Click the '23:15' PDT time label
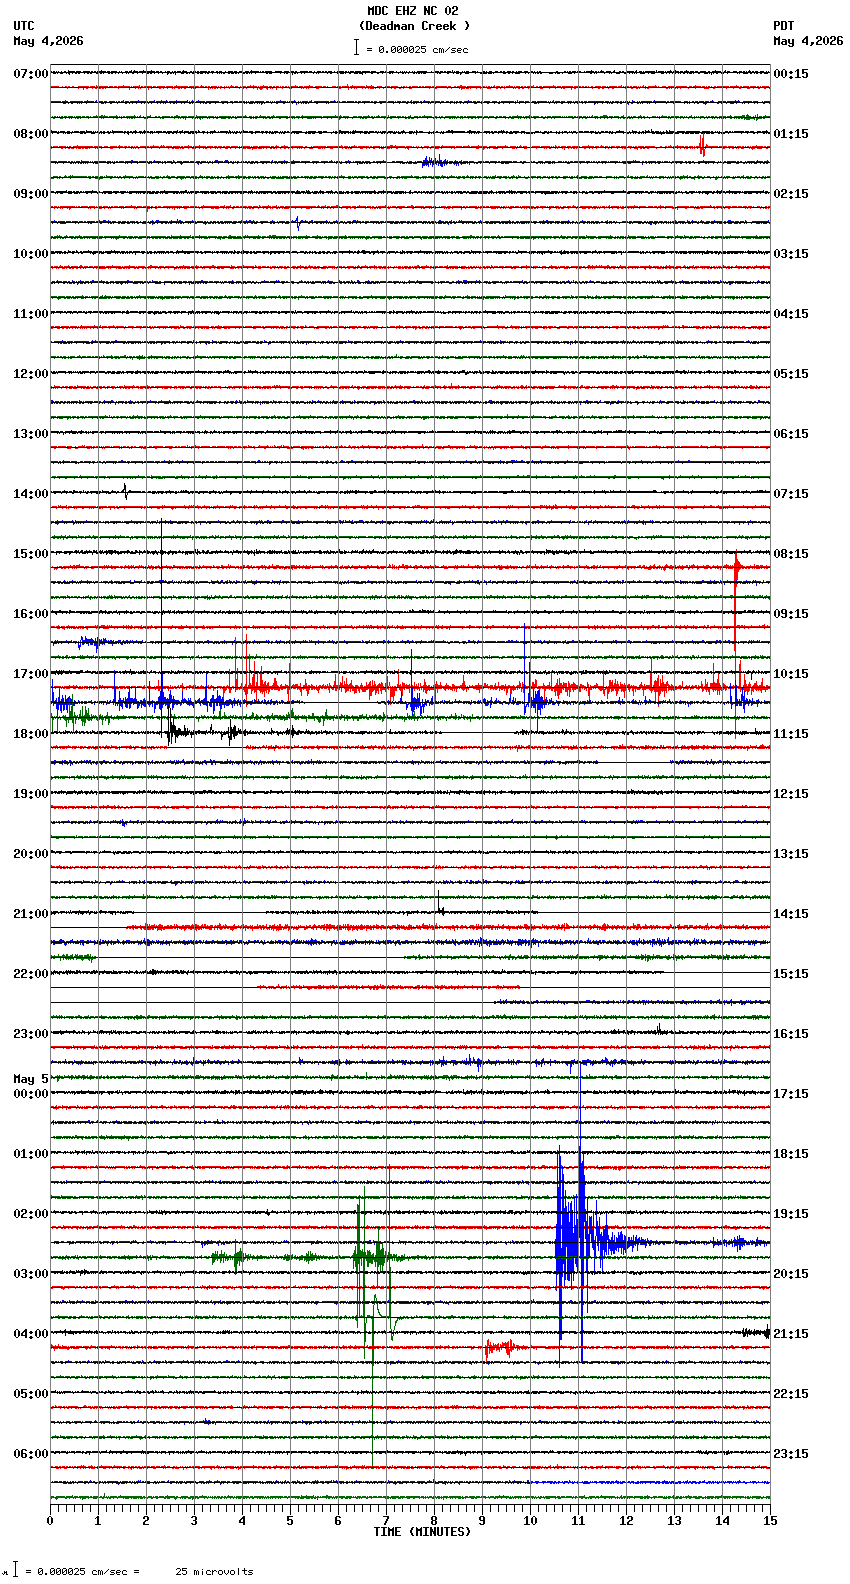The image size is (850, 1584). pos(790,1454)
